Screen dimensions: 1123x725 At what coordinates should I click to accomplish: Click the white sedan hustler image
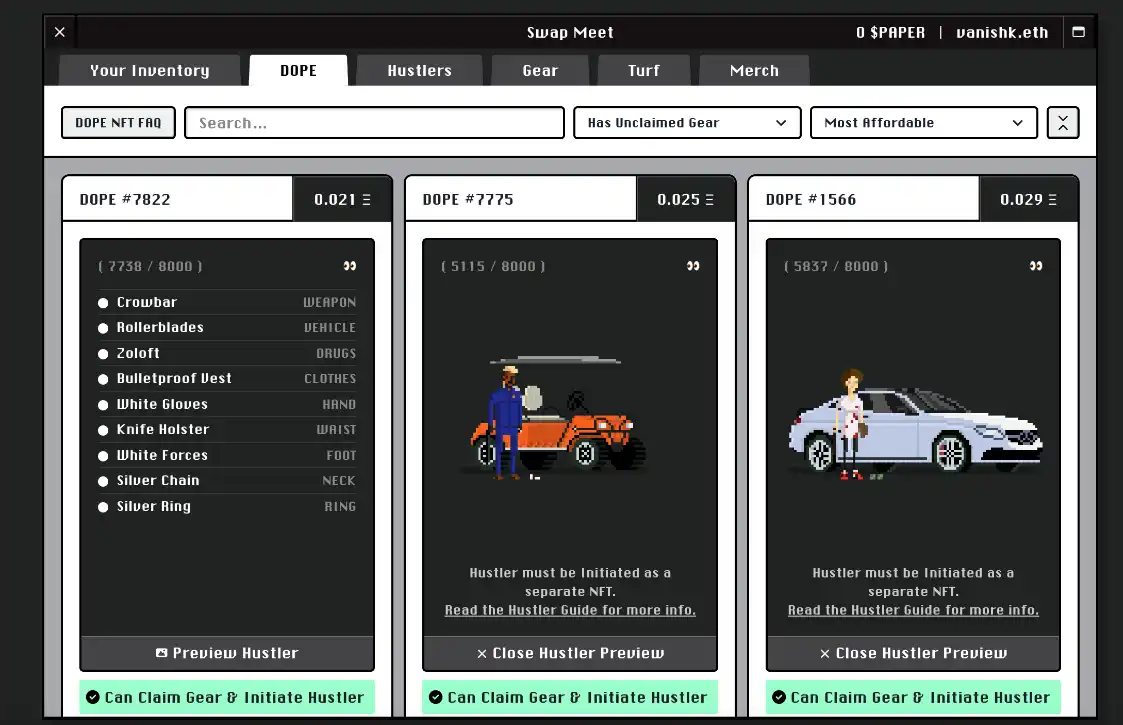914,424
